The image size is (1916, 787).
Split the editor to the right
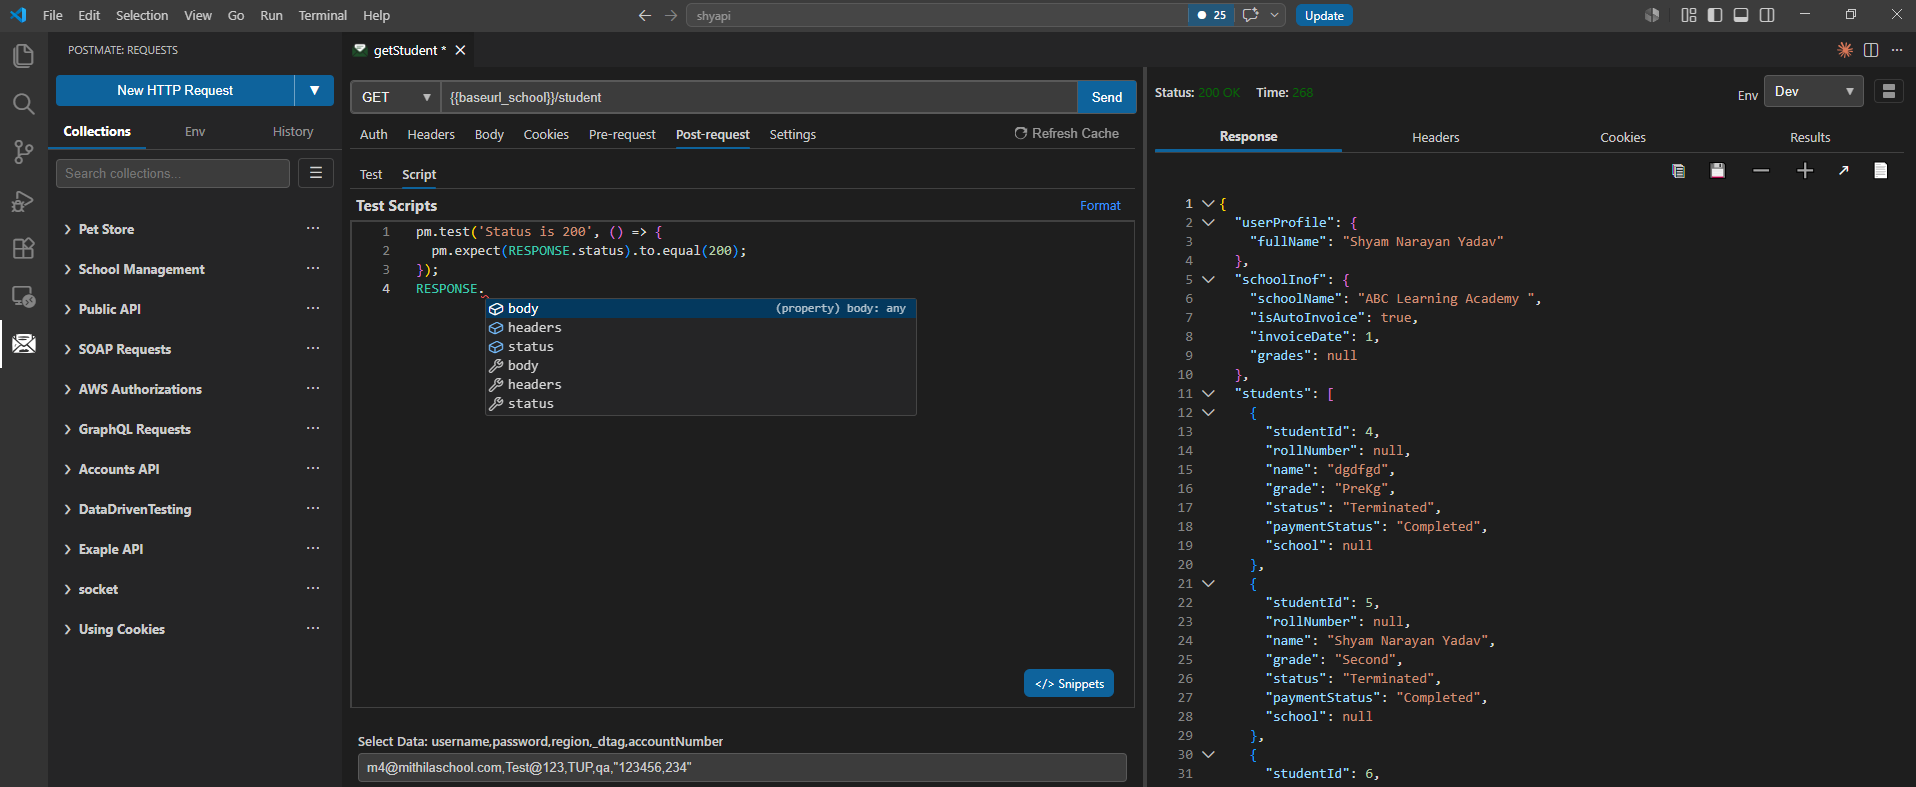click(1871, 50)
